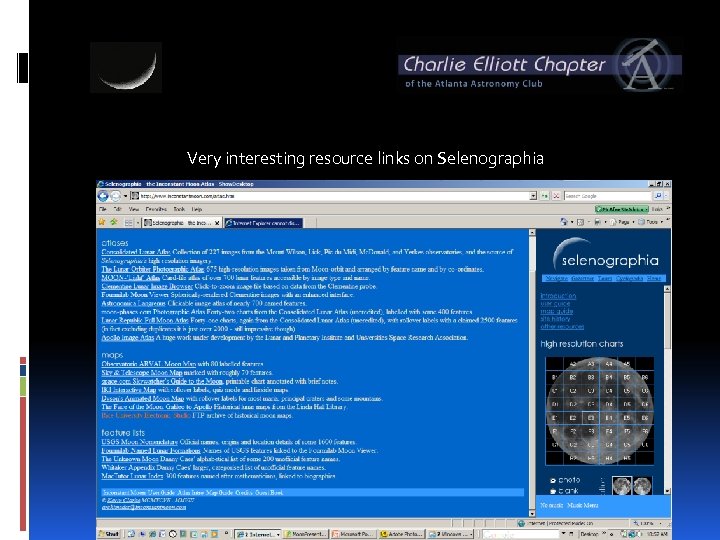Expand the address bar history dropdown
This screenshot has height=540, width=720.
pyautogui.click(x=533, y=196)
